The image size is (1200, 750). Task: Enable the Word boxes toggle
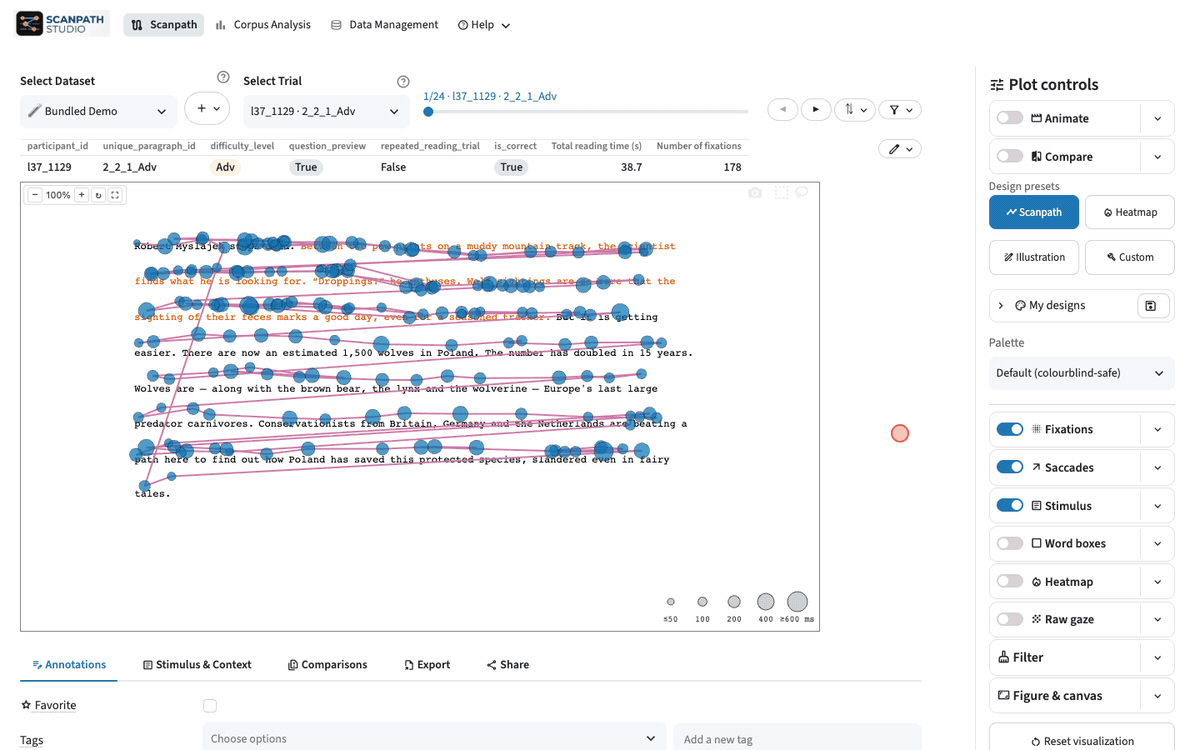pyautogui.click(x=1010, y=543)
